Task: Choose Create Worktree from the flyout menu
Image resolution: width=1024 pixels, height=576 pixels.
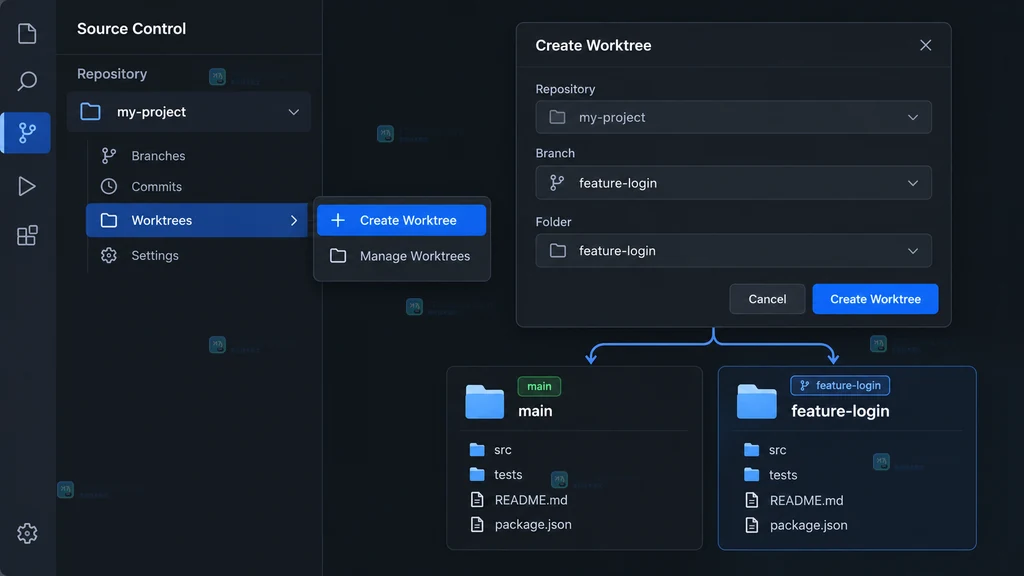Action: [x=401, y=220]
